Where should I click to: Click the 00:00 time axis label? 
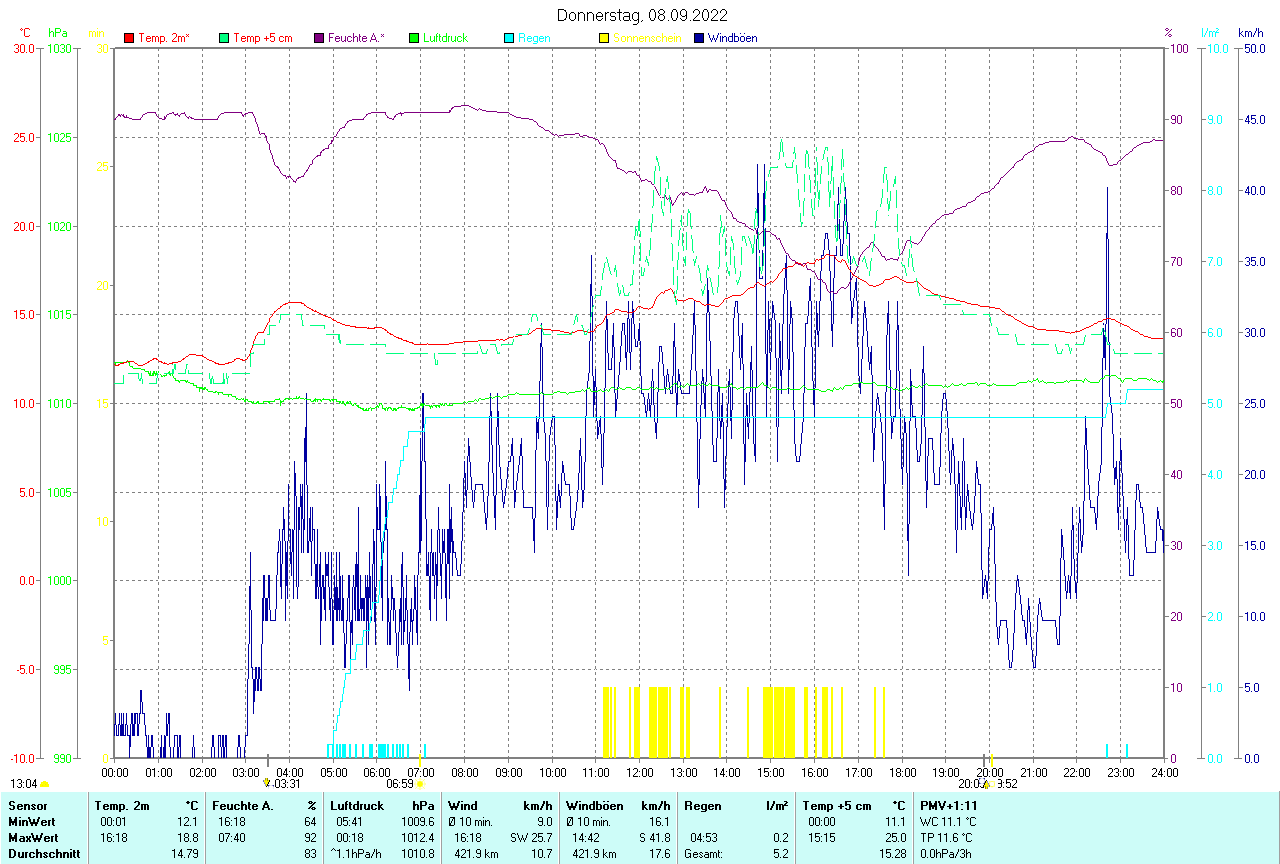click(x=115, y=772)
